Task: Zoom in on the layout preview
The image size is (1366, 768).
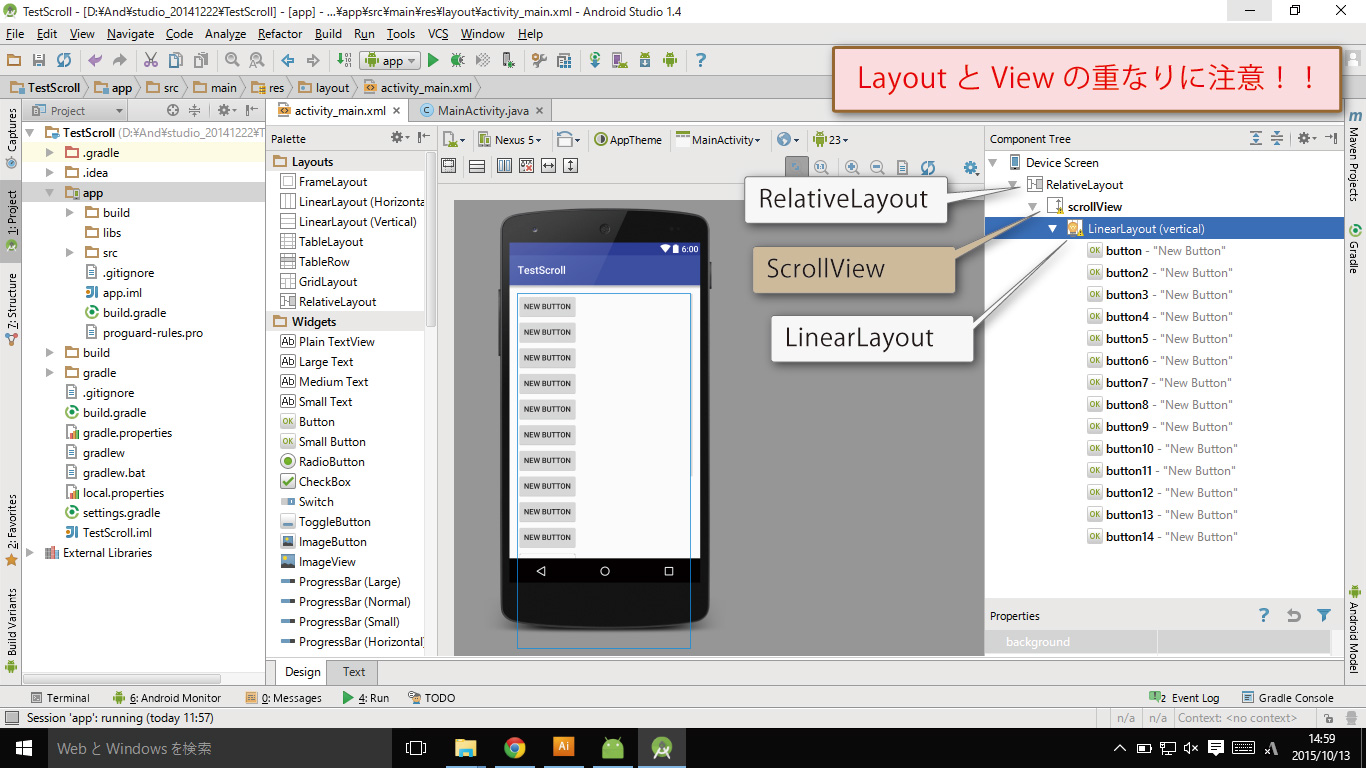Action: (x=852, y=168)
